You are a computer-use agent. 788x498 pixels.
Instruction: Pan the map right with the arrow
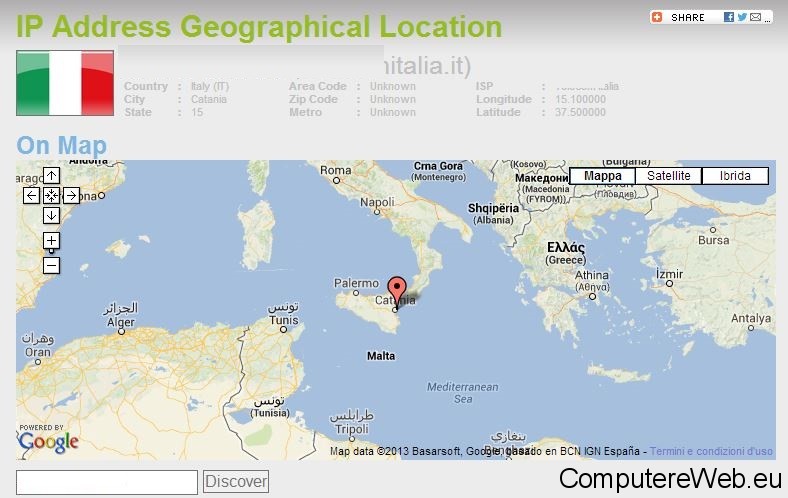[x=71, y=195]
